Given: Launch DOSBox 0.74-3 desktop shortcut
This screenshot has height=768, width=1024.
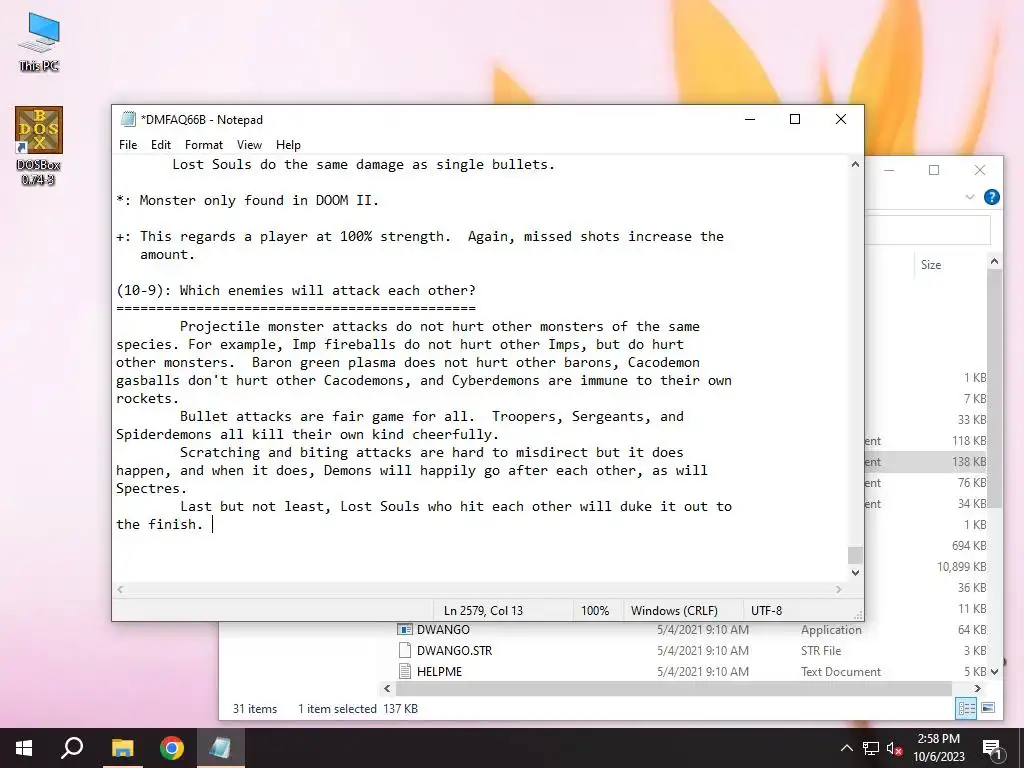Looking at the screenshot, I should [39, 146].
